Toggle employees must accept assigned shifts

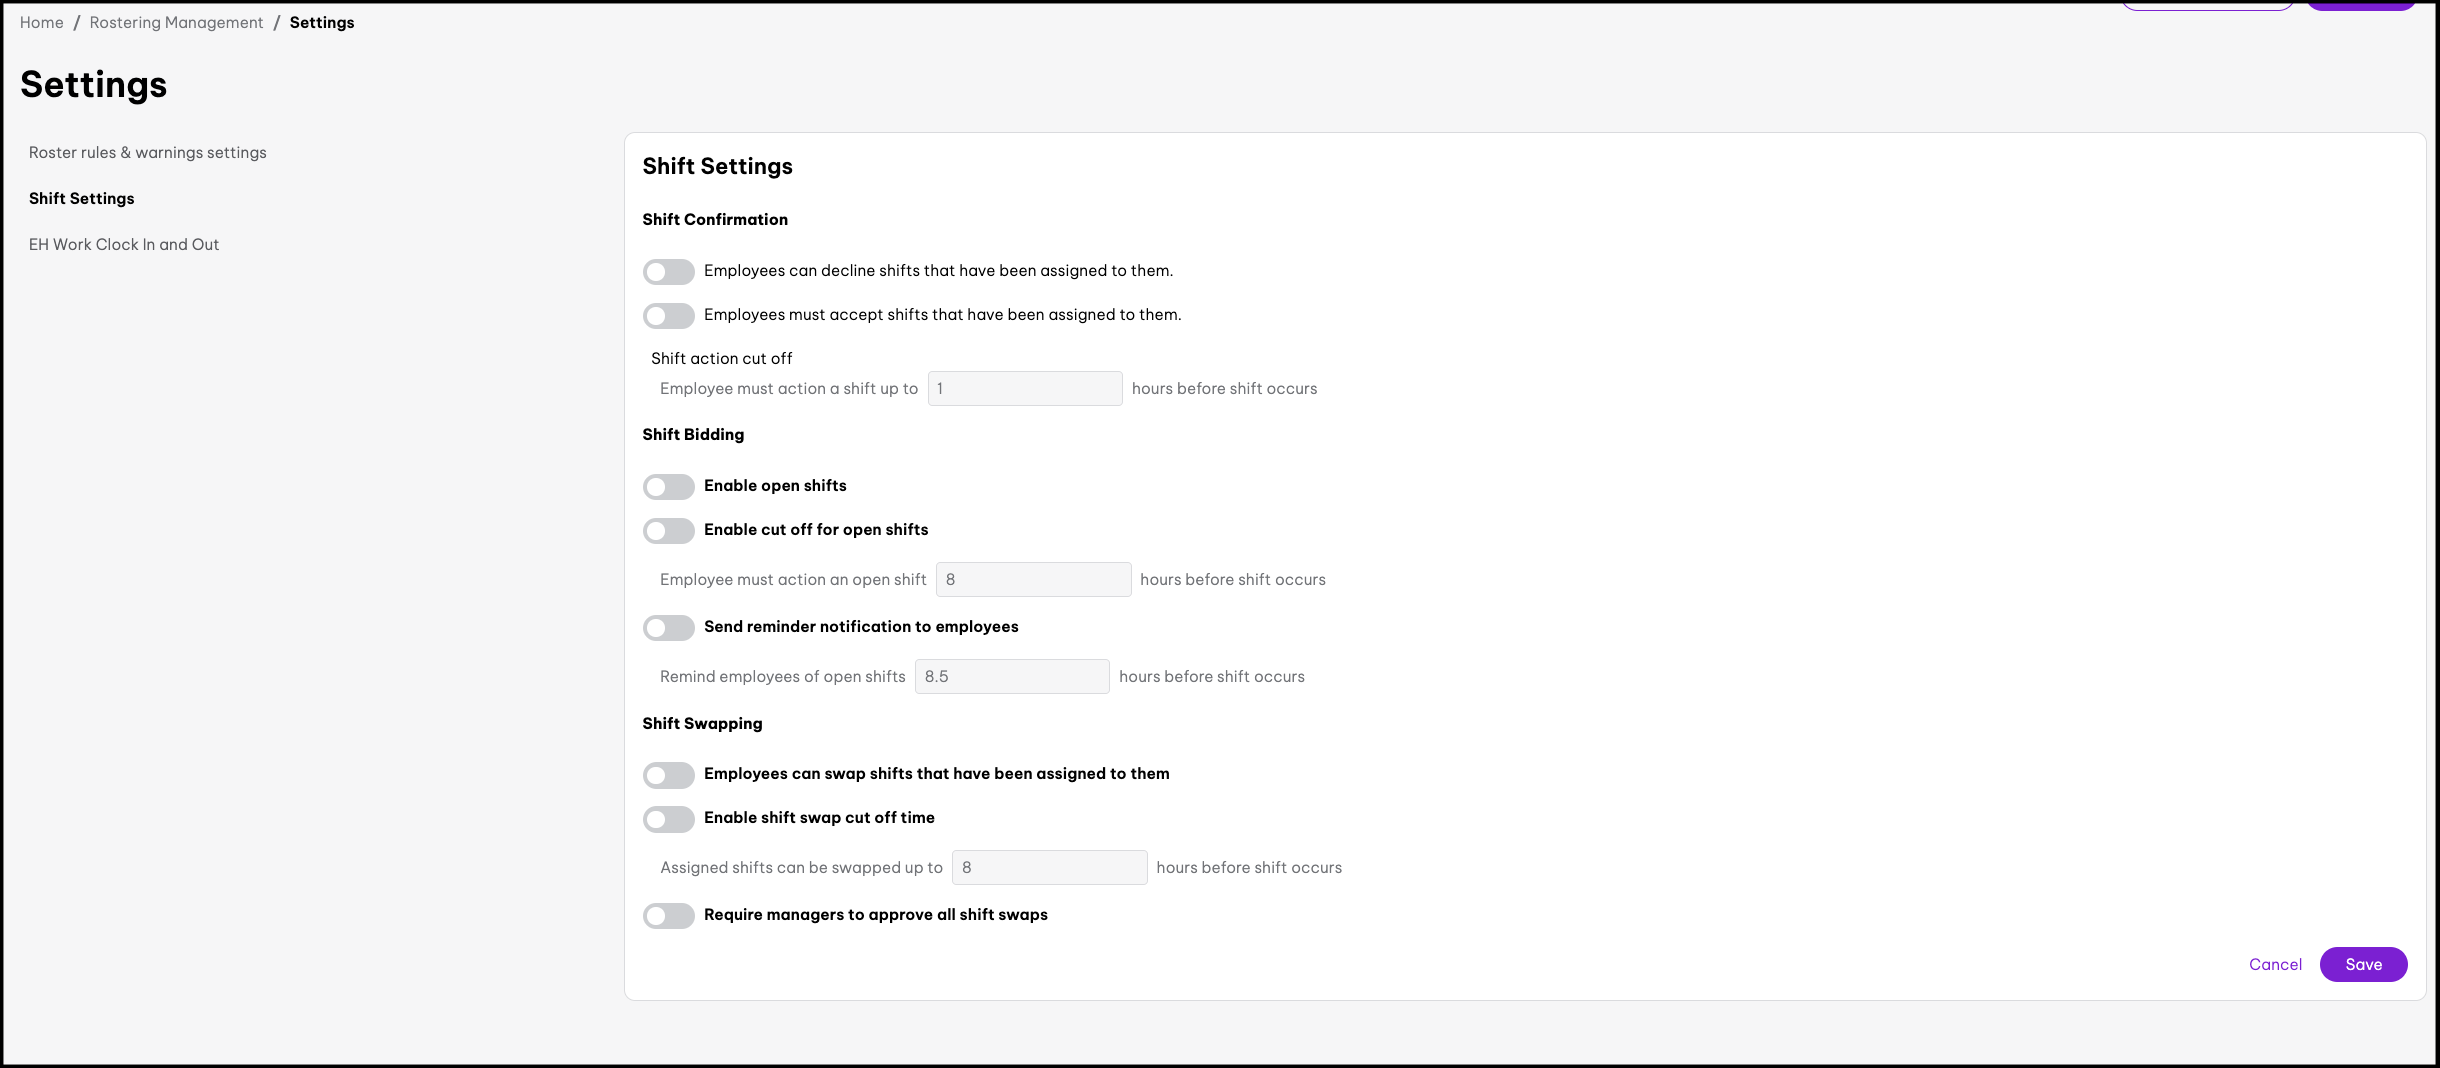click(668, 316)
